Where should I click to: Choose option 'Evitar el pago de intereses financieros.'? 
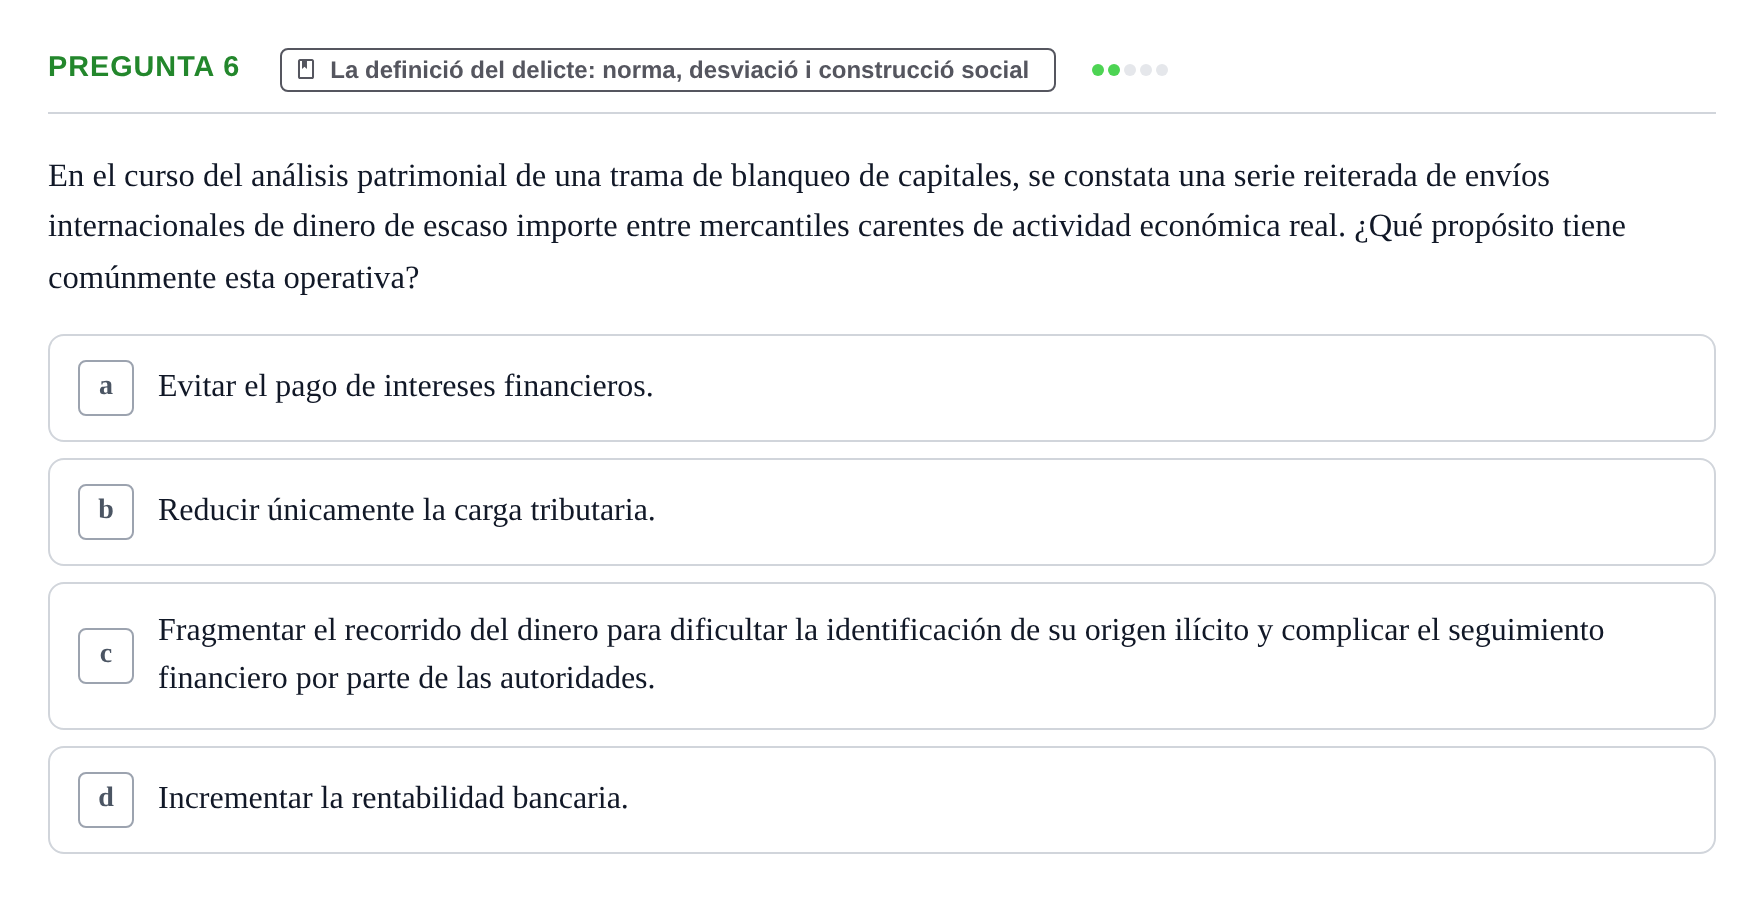(882, 388)
